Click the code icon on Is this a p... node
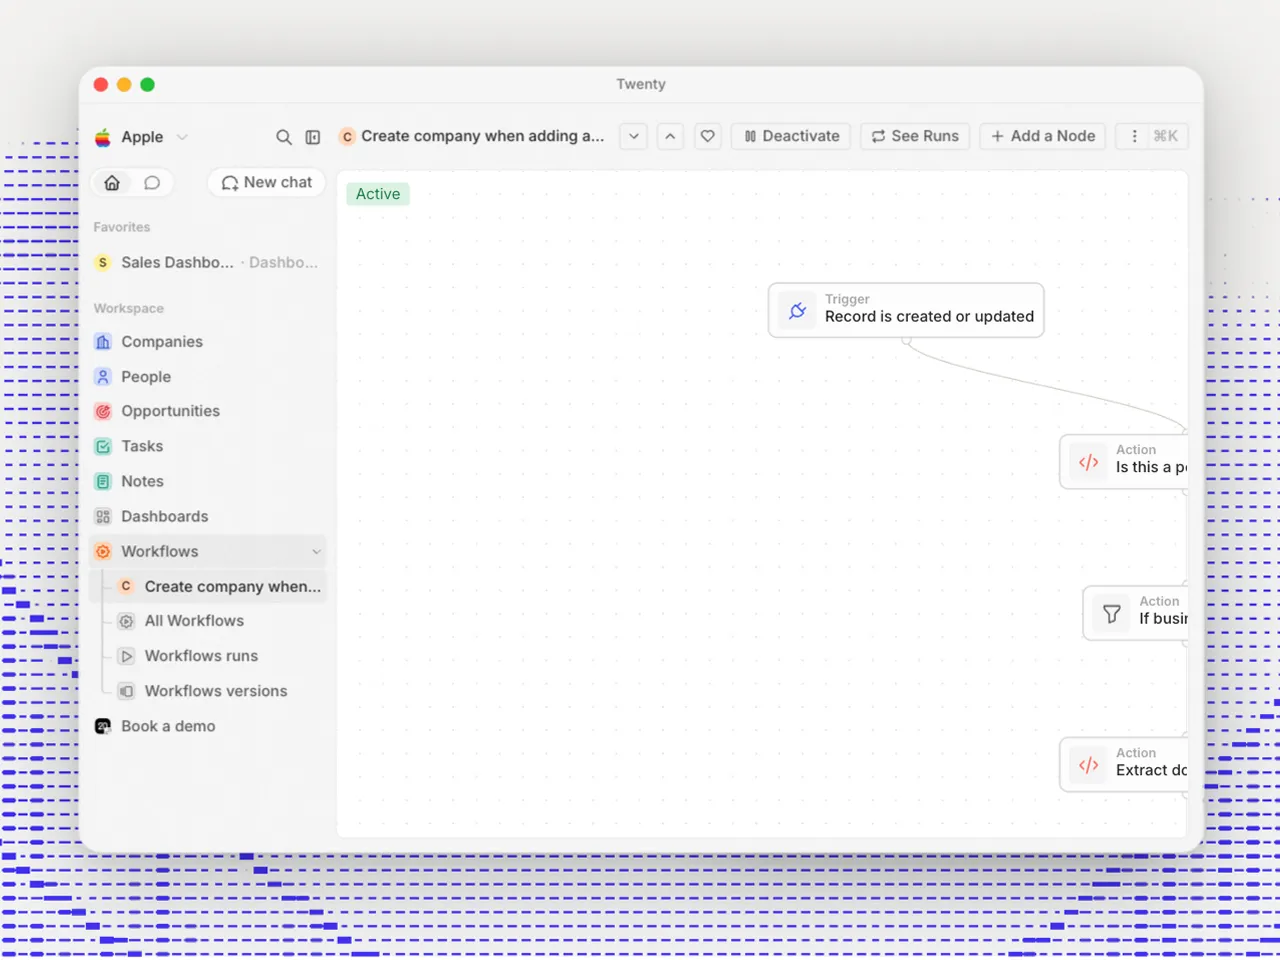Screen dimensions: 1280x960 coord(1089,462)
